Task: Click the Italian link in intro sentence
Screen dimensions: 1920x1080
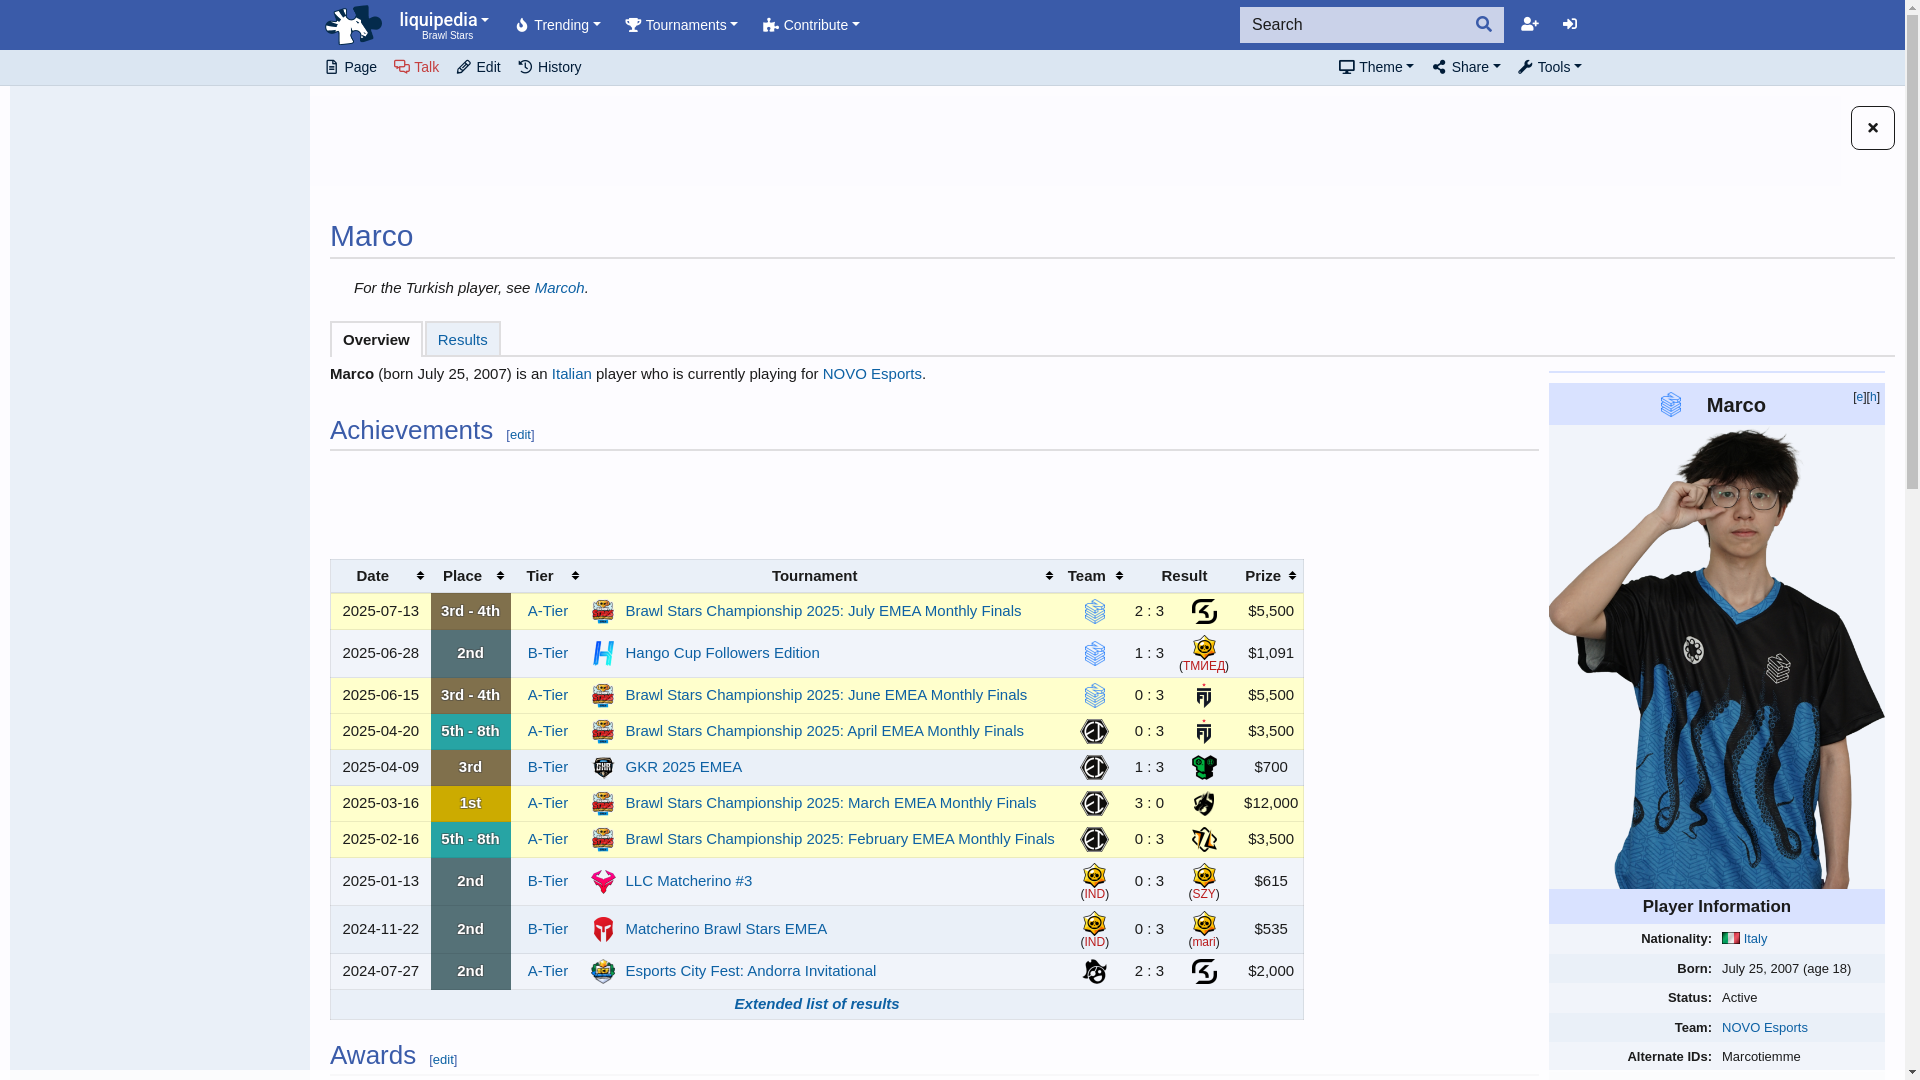Action: click(572, 374)
